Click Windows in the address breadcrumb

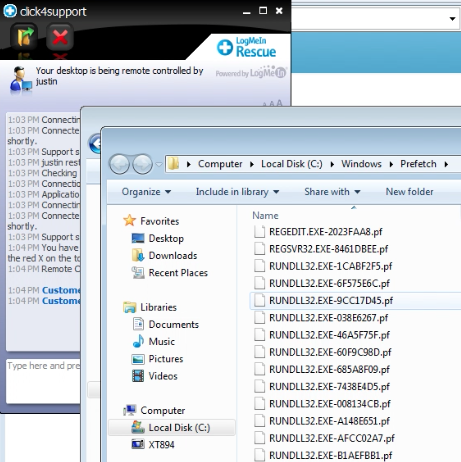361,164
